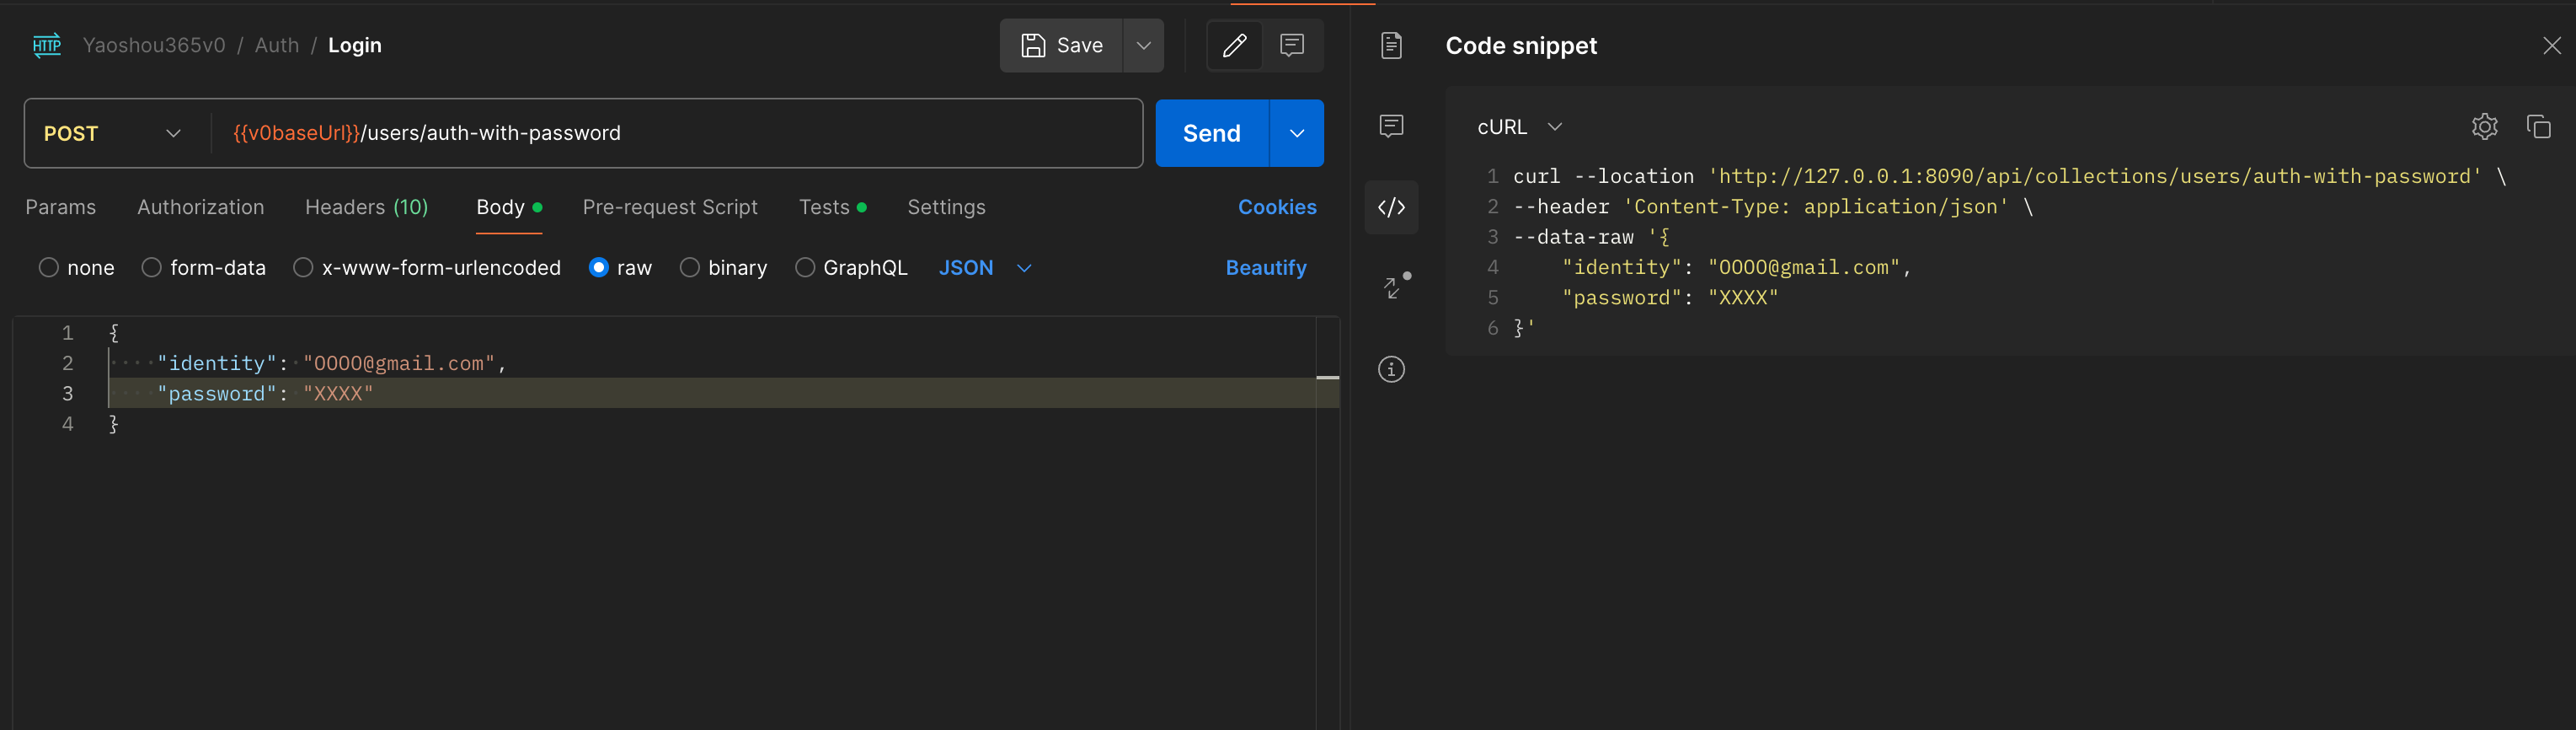Click the Login request name
Image resolution: width=2576 pixels, height=730 pixels.
click(x=355, y=45)
